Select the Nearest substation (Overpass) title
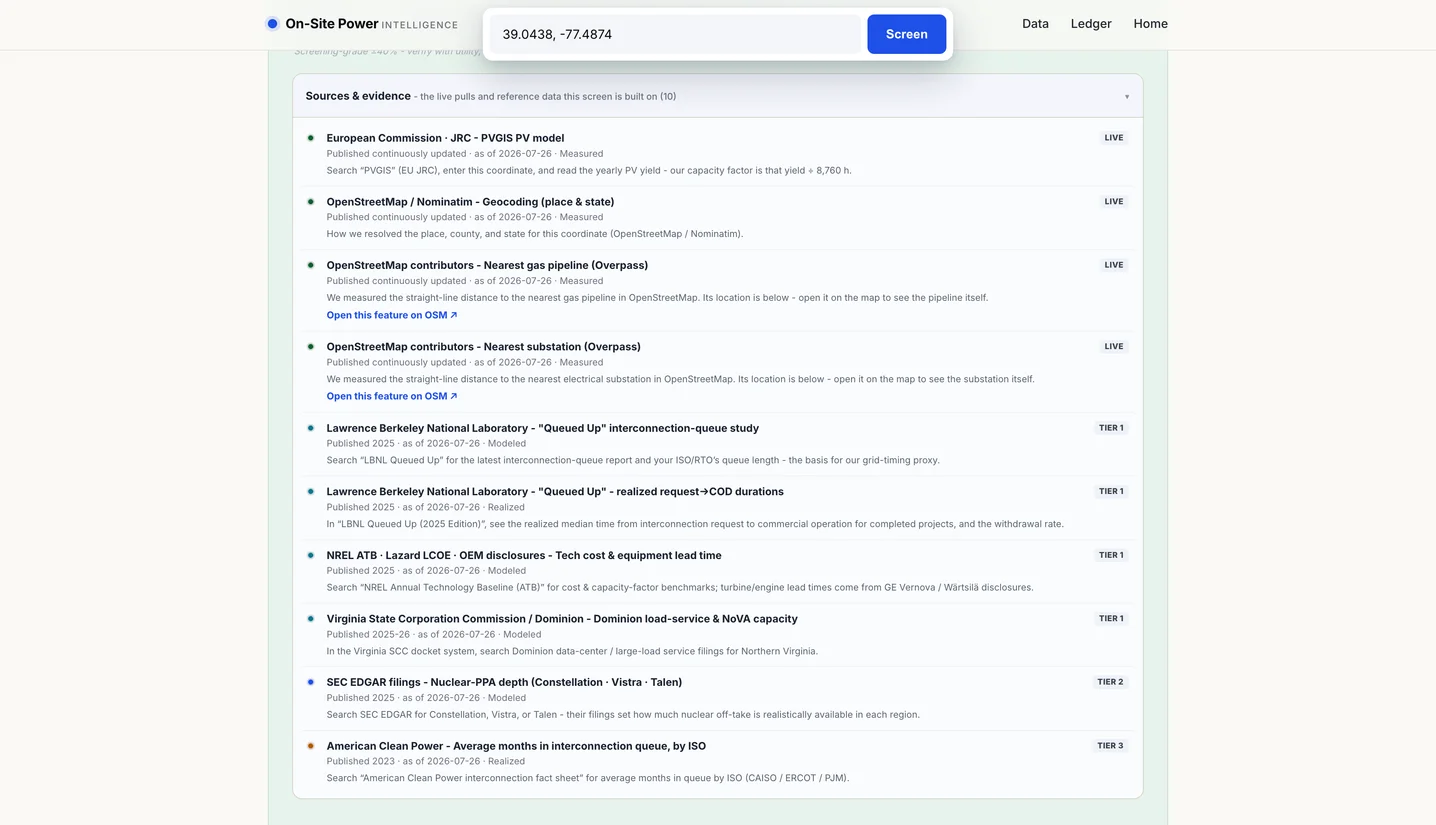Viewport: 1436px width, 825px height. pos(484,347)
